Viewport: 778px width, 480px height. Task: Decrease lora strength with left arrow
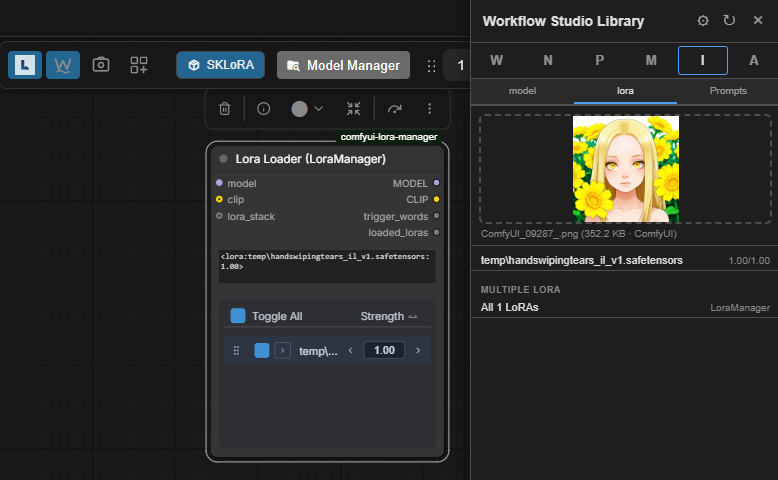click(x=351, y=350)
